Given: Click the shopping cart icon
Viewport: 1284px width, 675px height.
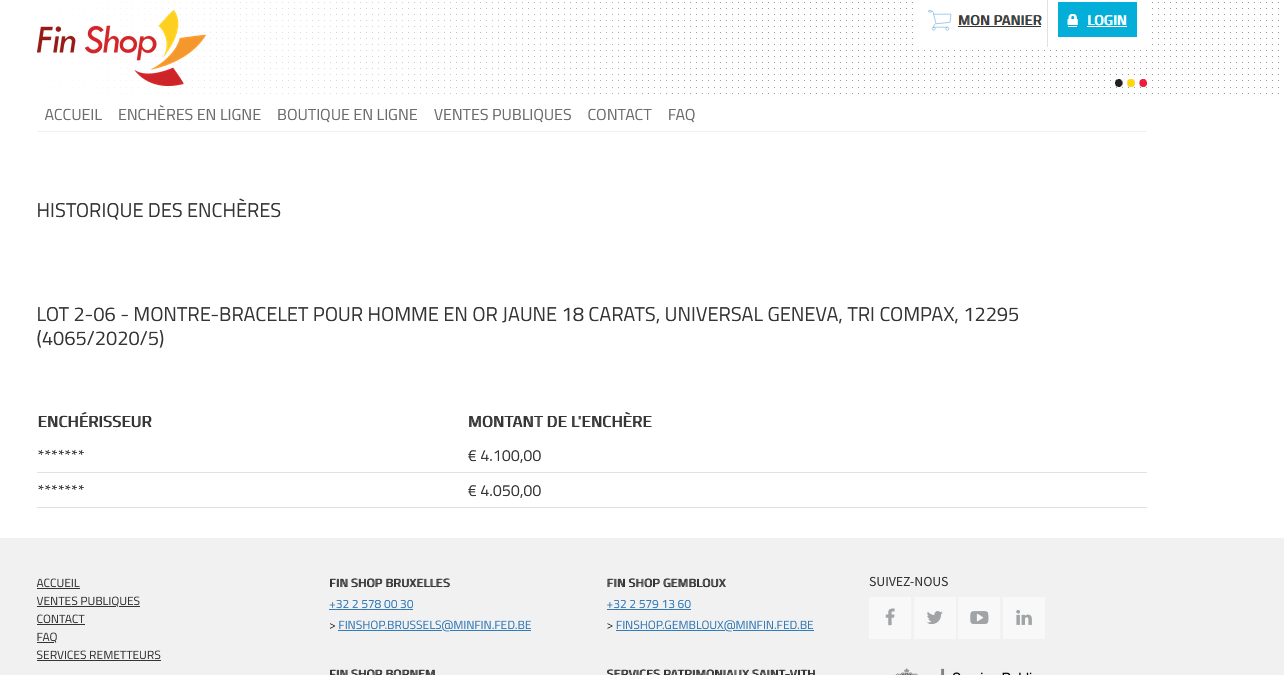Looking at the screenshot, I should point(939,20).
